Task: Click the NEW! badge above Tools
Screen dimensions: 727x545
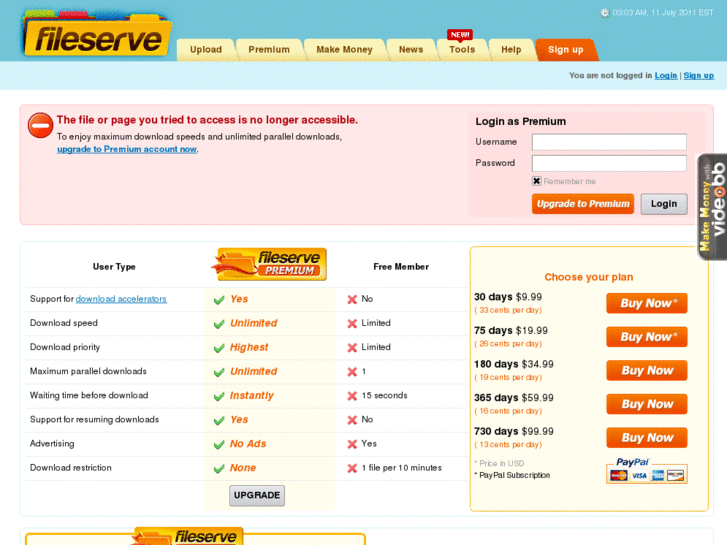Action: (x=460, y=35)
